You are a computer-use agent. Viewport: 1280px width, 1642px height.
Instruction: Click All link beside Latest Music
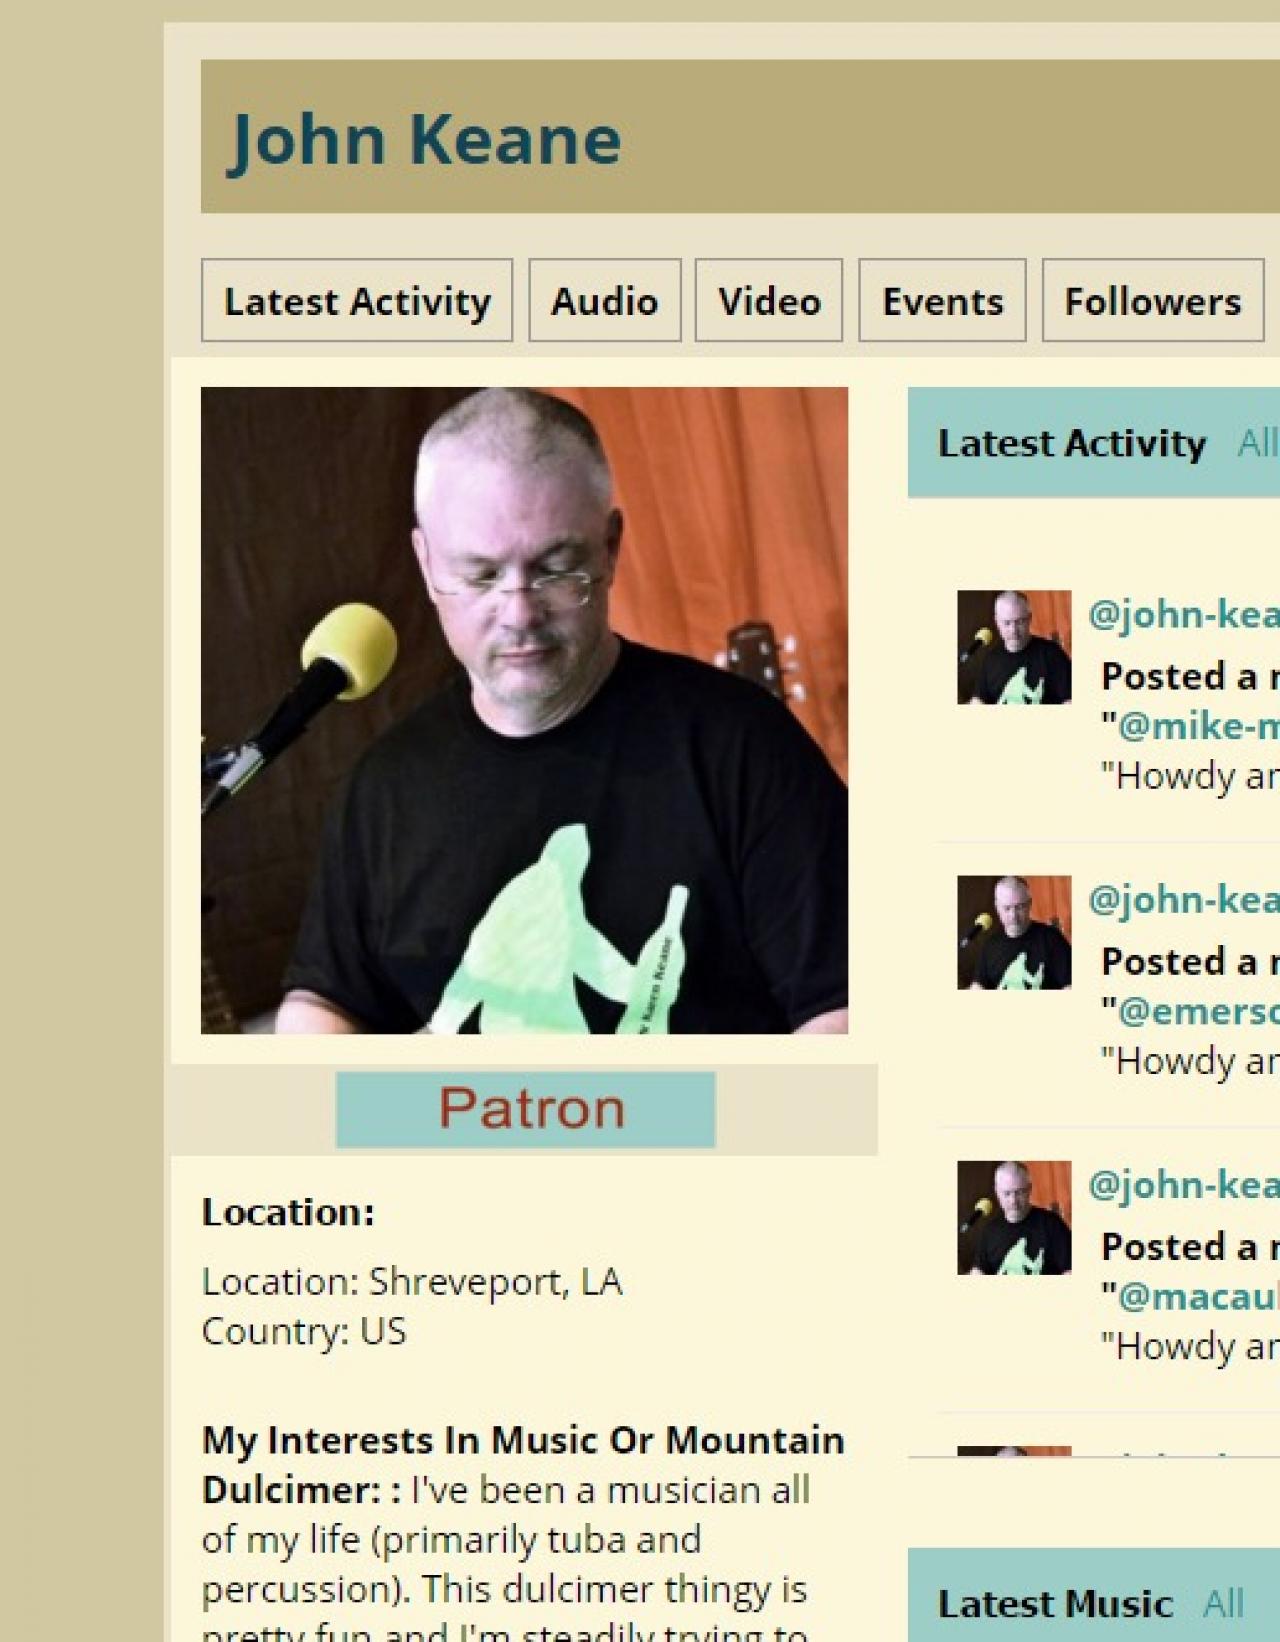click(x=1224, y=1604)
